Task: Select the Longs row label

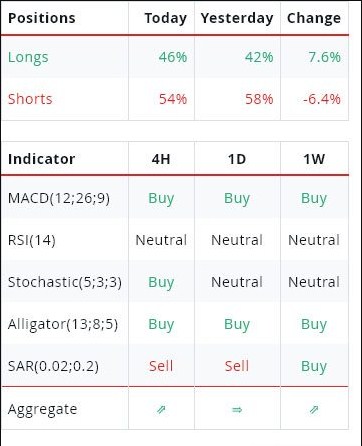Action: (x=28, y=58)
